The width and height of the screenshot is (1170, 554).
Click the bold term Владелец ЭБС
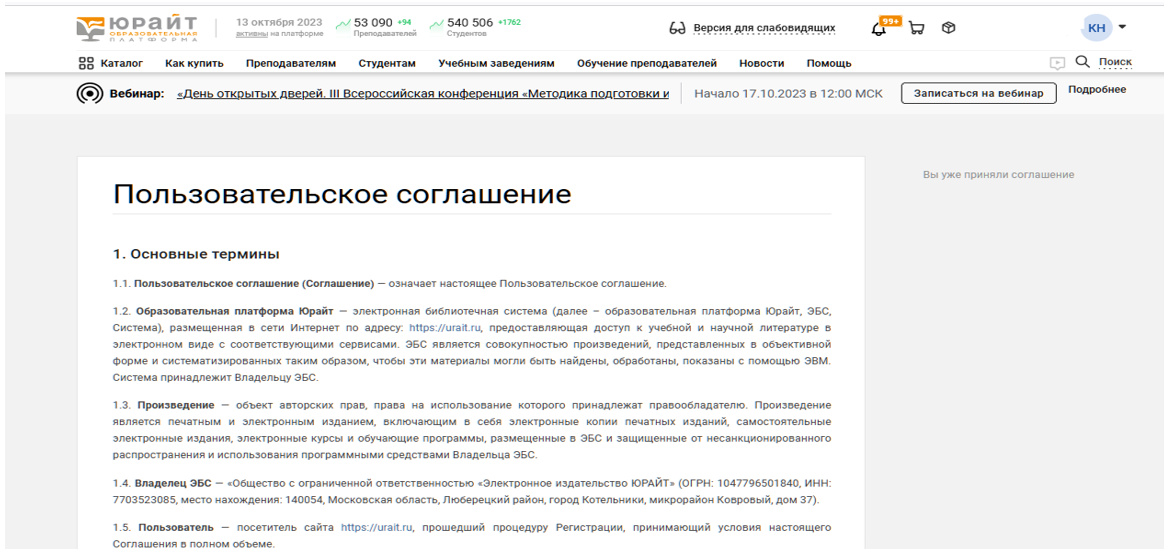[172, 483]
